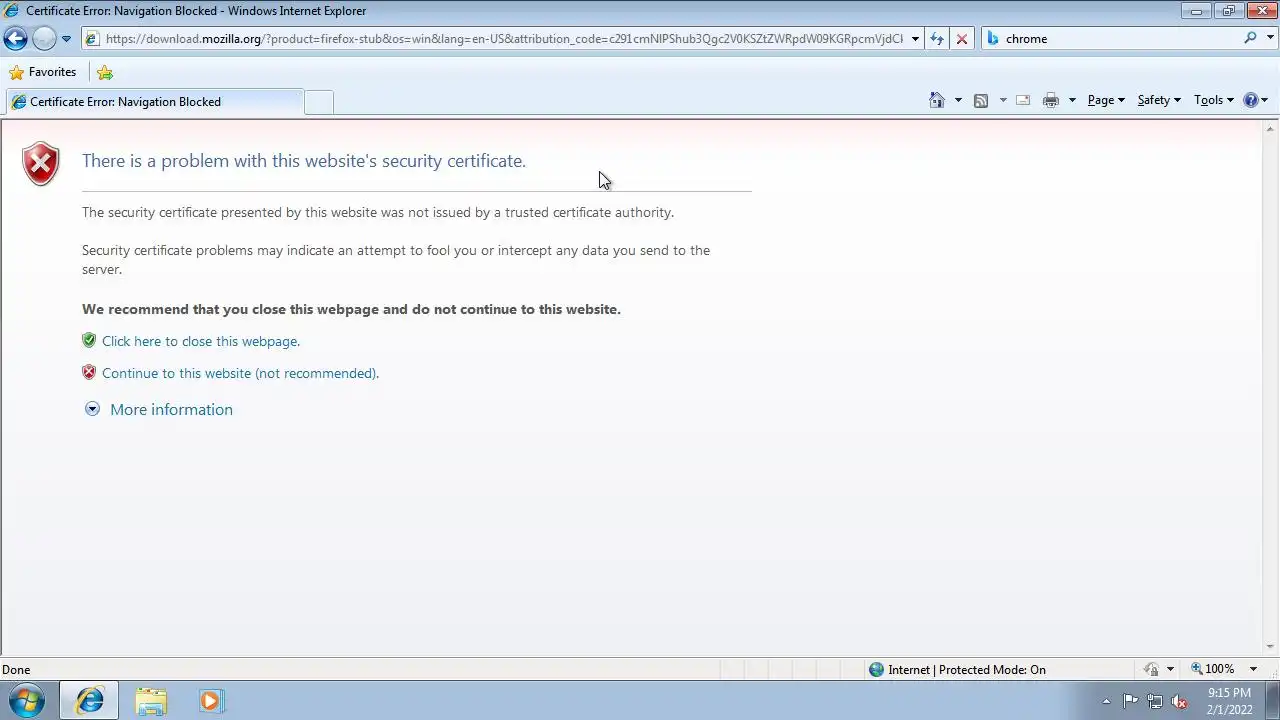Go back with the browser Back arrow

[15, 39]
